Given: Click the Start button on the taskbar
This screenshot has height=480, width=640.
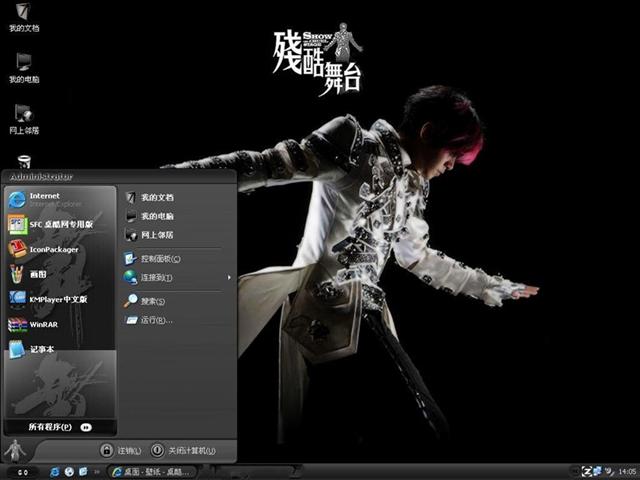Looking at the screenshot, I should (23, 472).
